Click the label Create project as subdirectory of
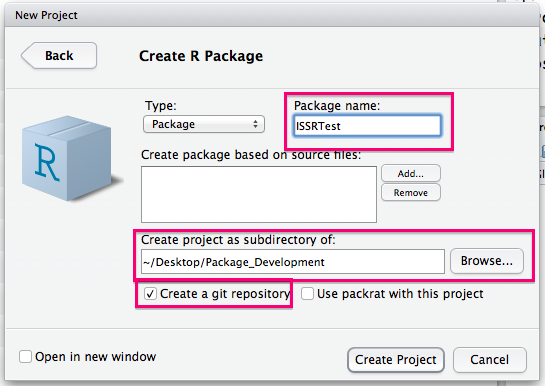Image resolution: width=545 pixels, height=386 pixels. 238,240
